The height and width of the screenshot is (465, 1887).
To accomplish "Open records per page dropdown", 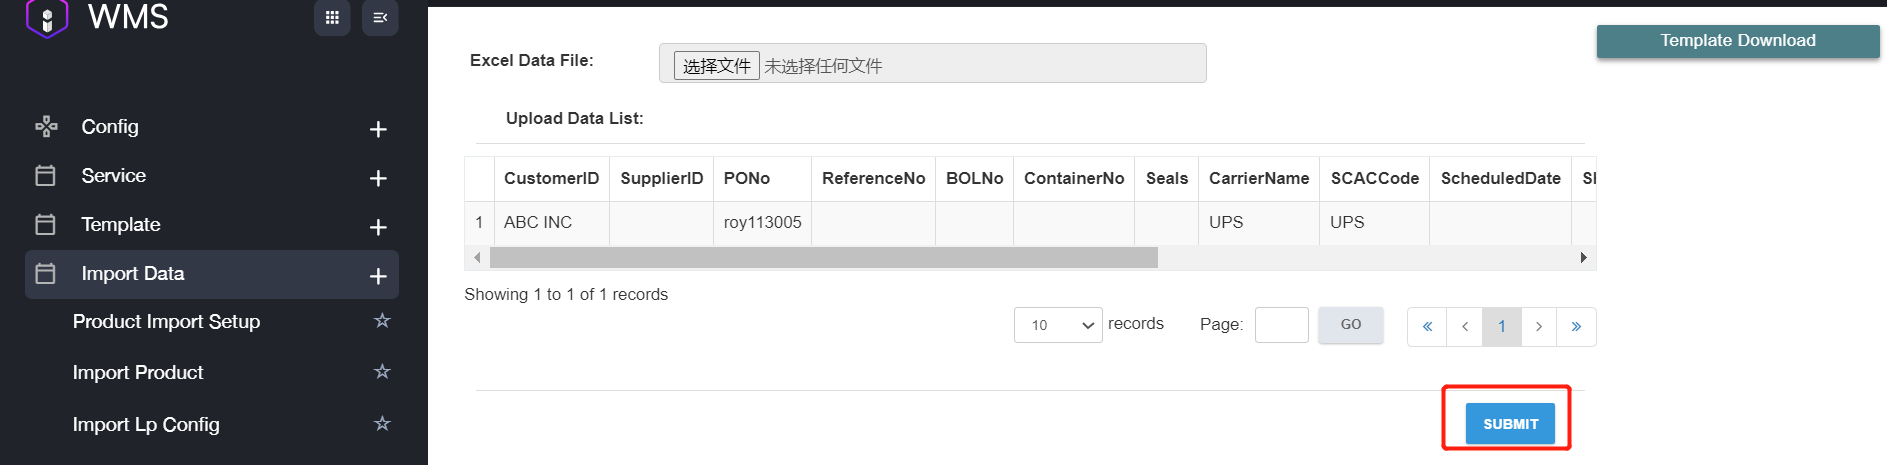I will [x=1058, y=325].
